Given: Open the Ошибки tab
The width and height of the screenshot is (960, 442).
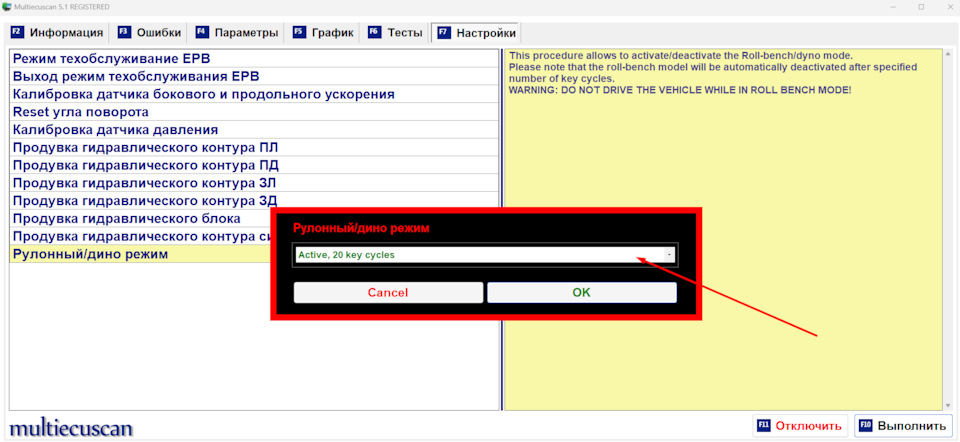Looking at the screenshot, I should [x=149, y=32].
